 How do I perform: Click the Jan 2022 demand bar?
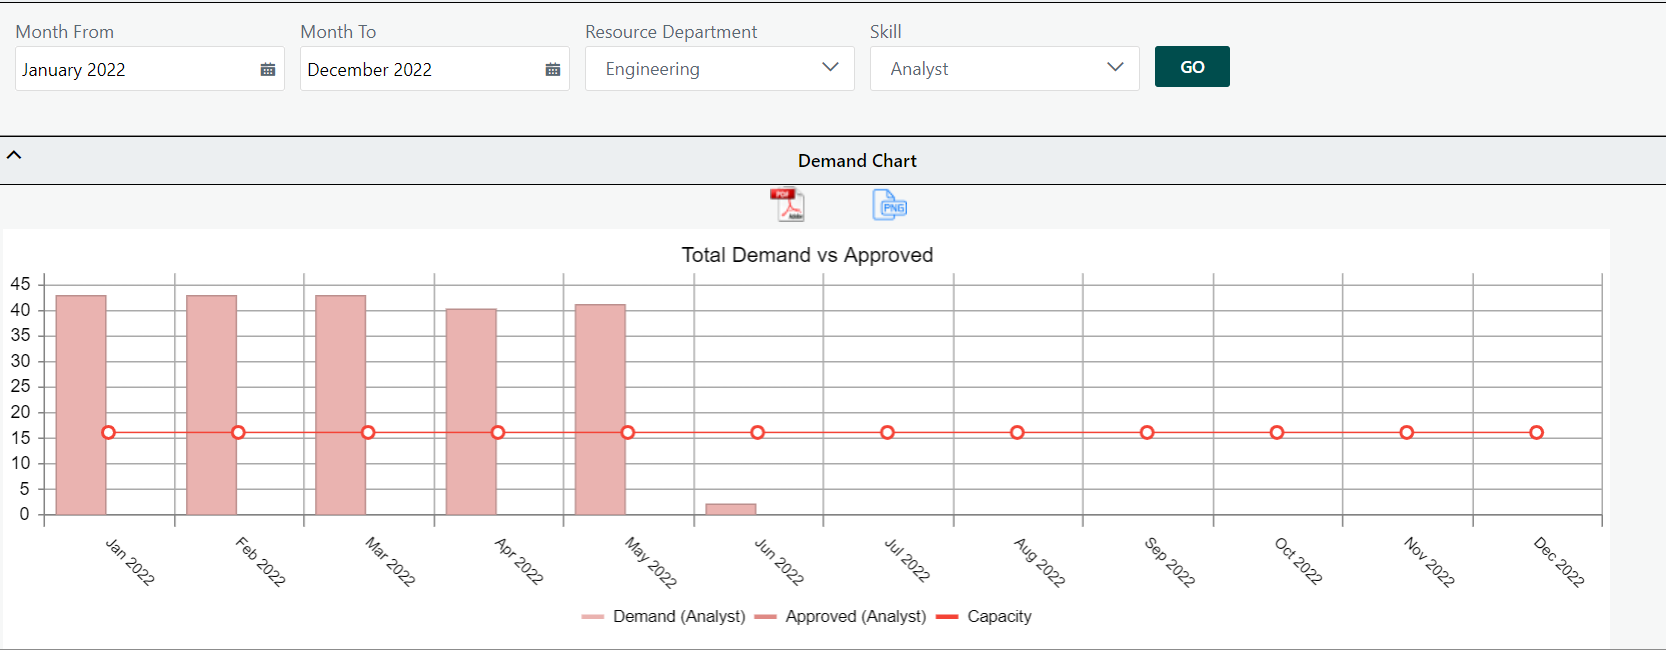pos(81,405)
